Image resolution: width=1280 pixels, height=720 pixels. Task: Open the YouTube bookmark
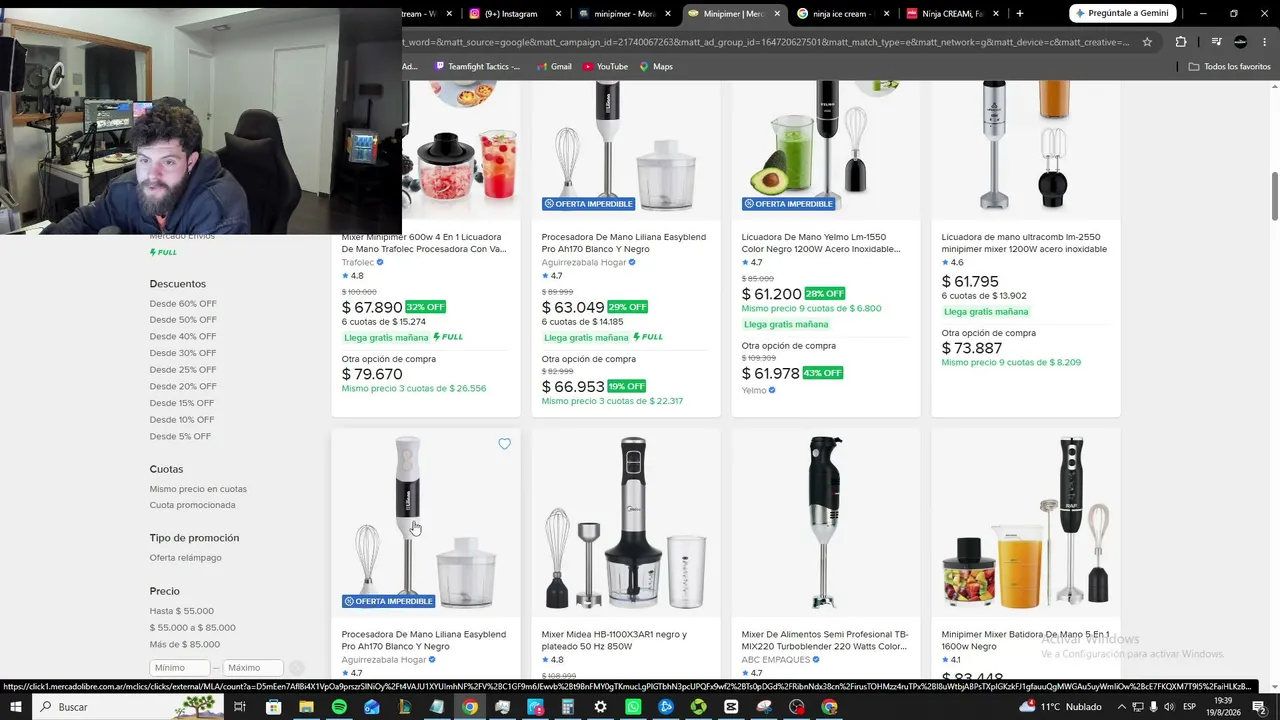click(605, 67)
